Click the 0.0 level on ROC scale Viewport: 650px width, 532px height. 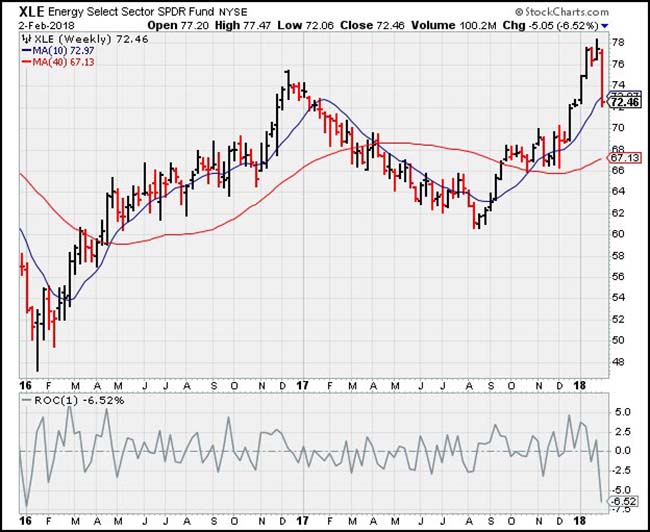621,450
